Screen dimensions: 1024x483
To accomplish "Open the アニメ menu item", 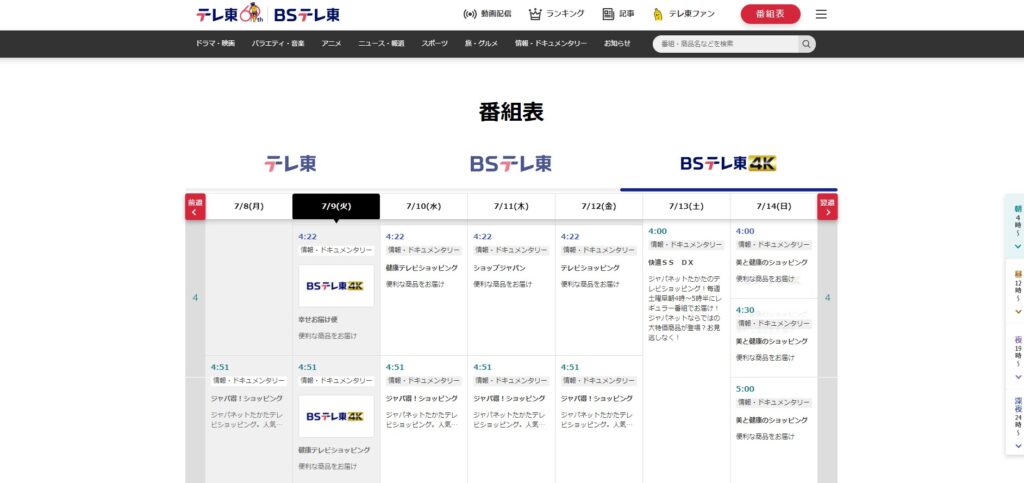I will 331,44.
